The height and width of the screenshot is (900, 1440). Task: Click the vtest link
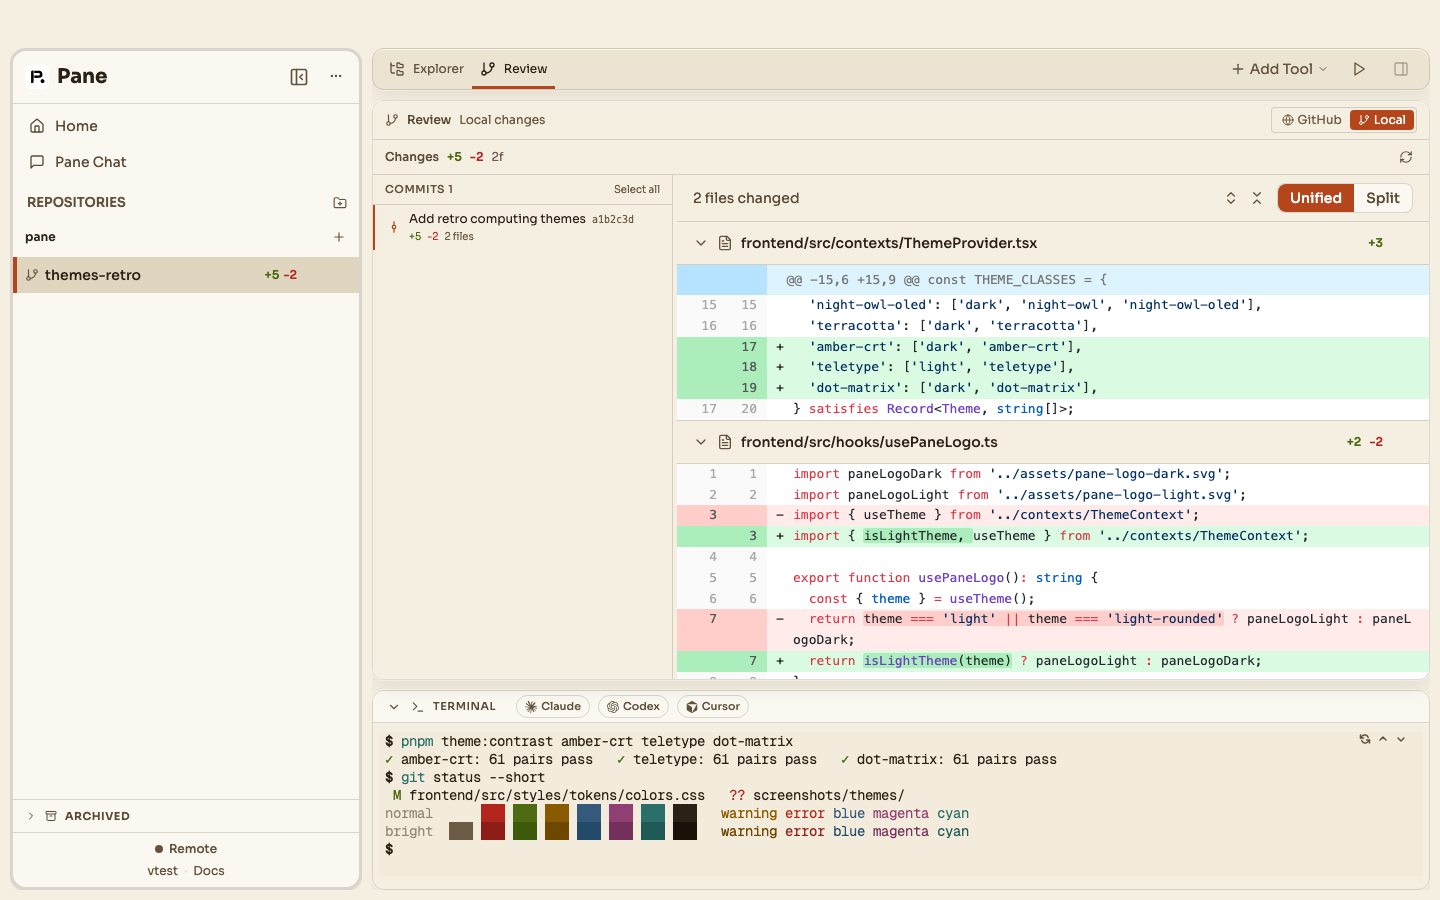coord(162,871)
